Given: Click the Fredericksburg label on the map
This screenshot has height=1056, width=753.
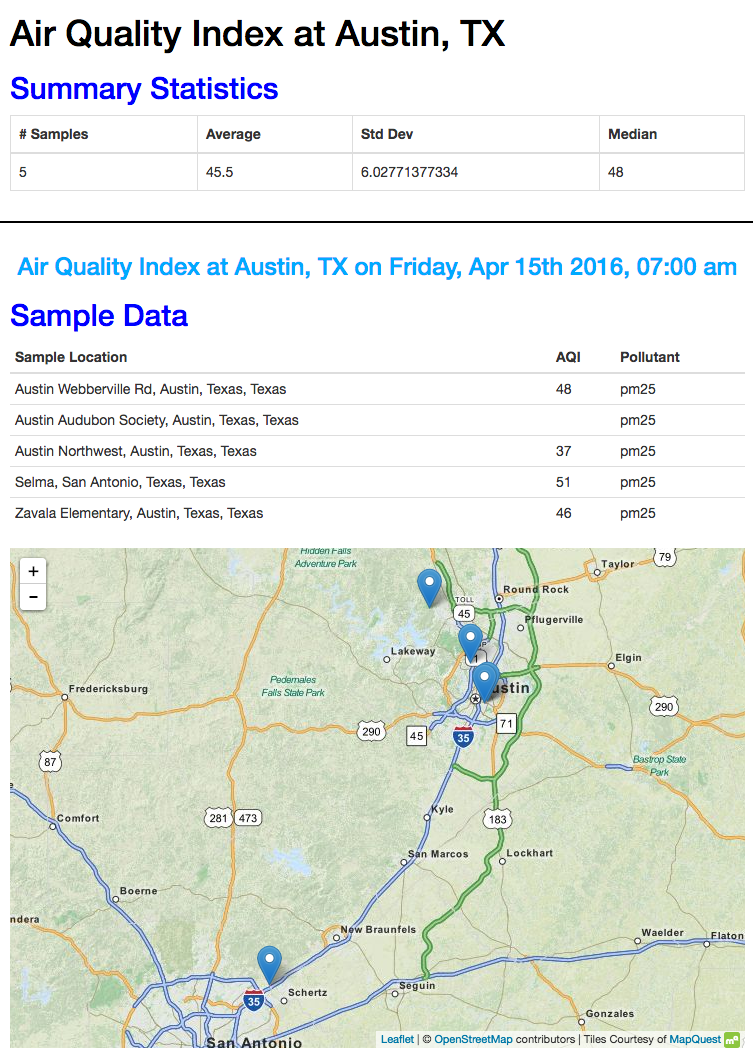Looking at the screenshot, I should coord(108,689).
